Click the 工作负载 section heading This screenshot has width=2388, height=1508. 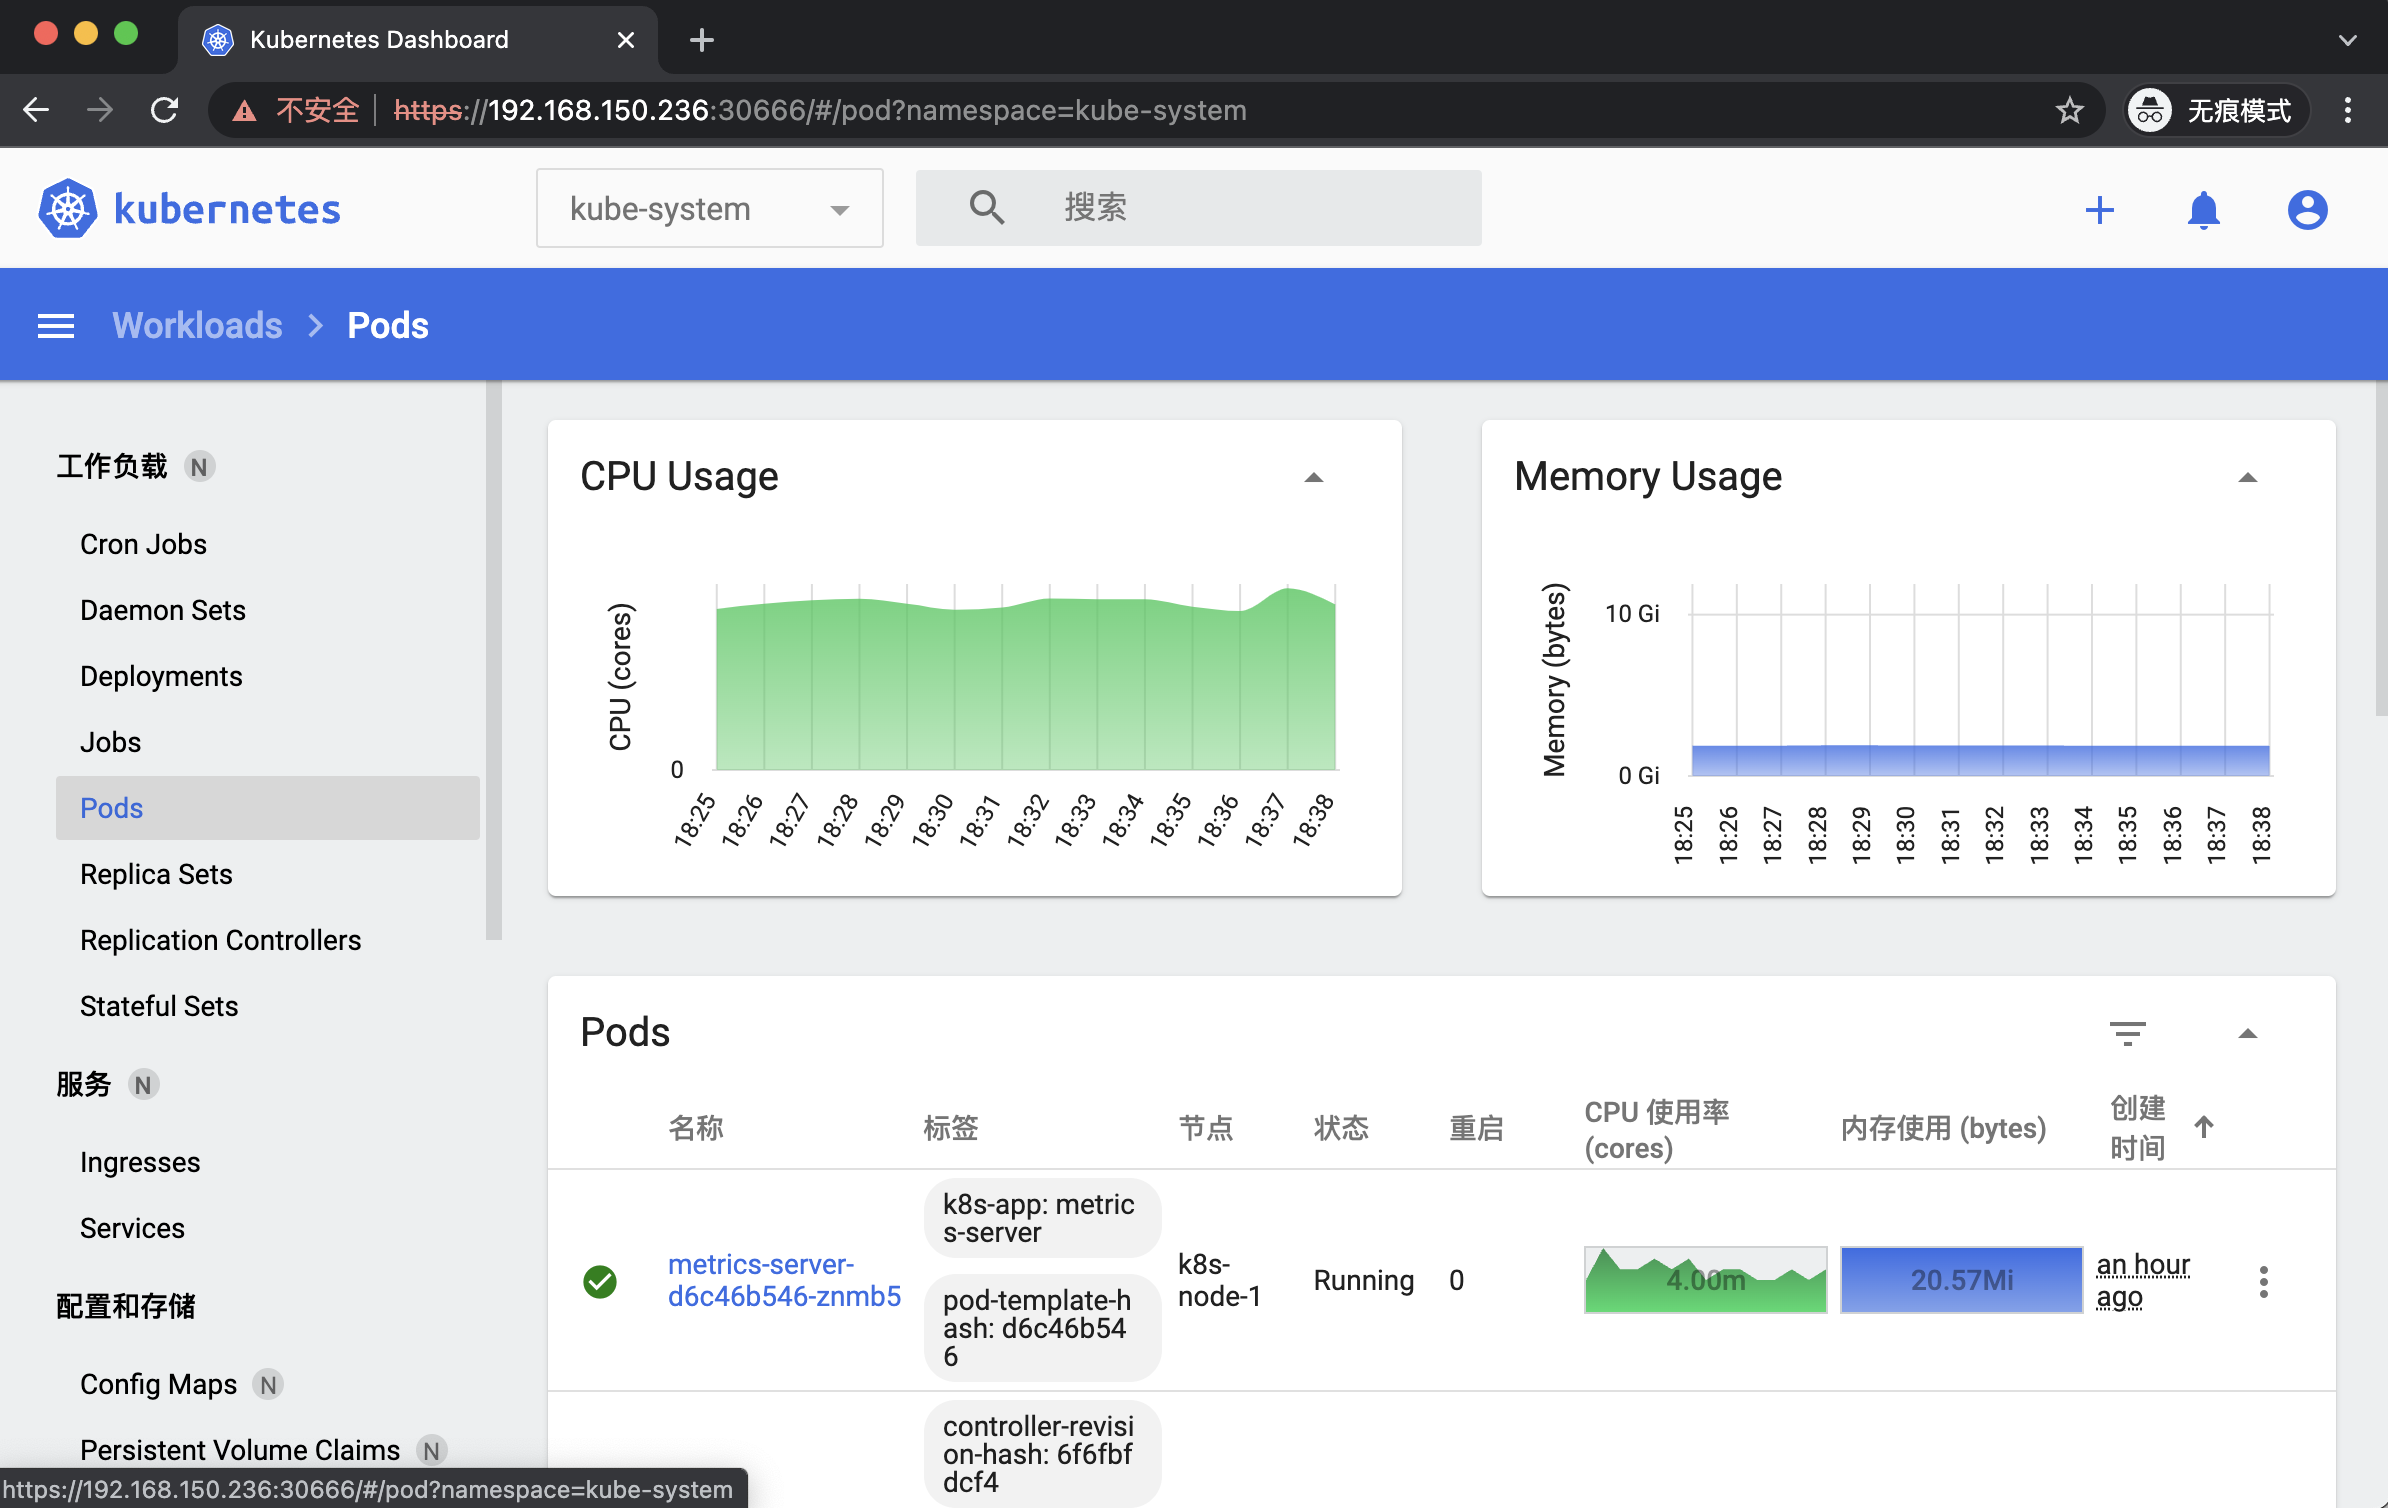point(112,466)
